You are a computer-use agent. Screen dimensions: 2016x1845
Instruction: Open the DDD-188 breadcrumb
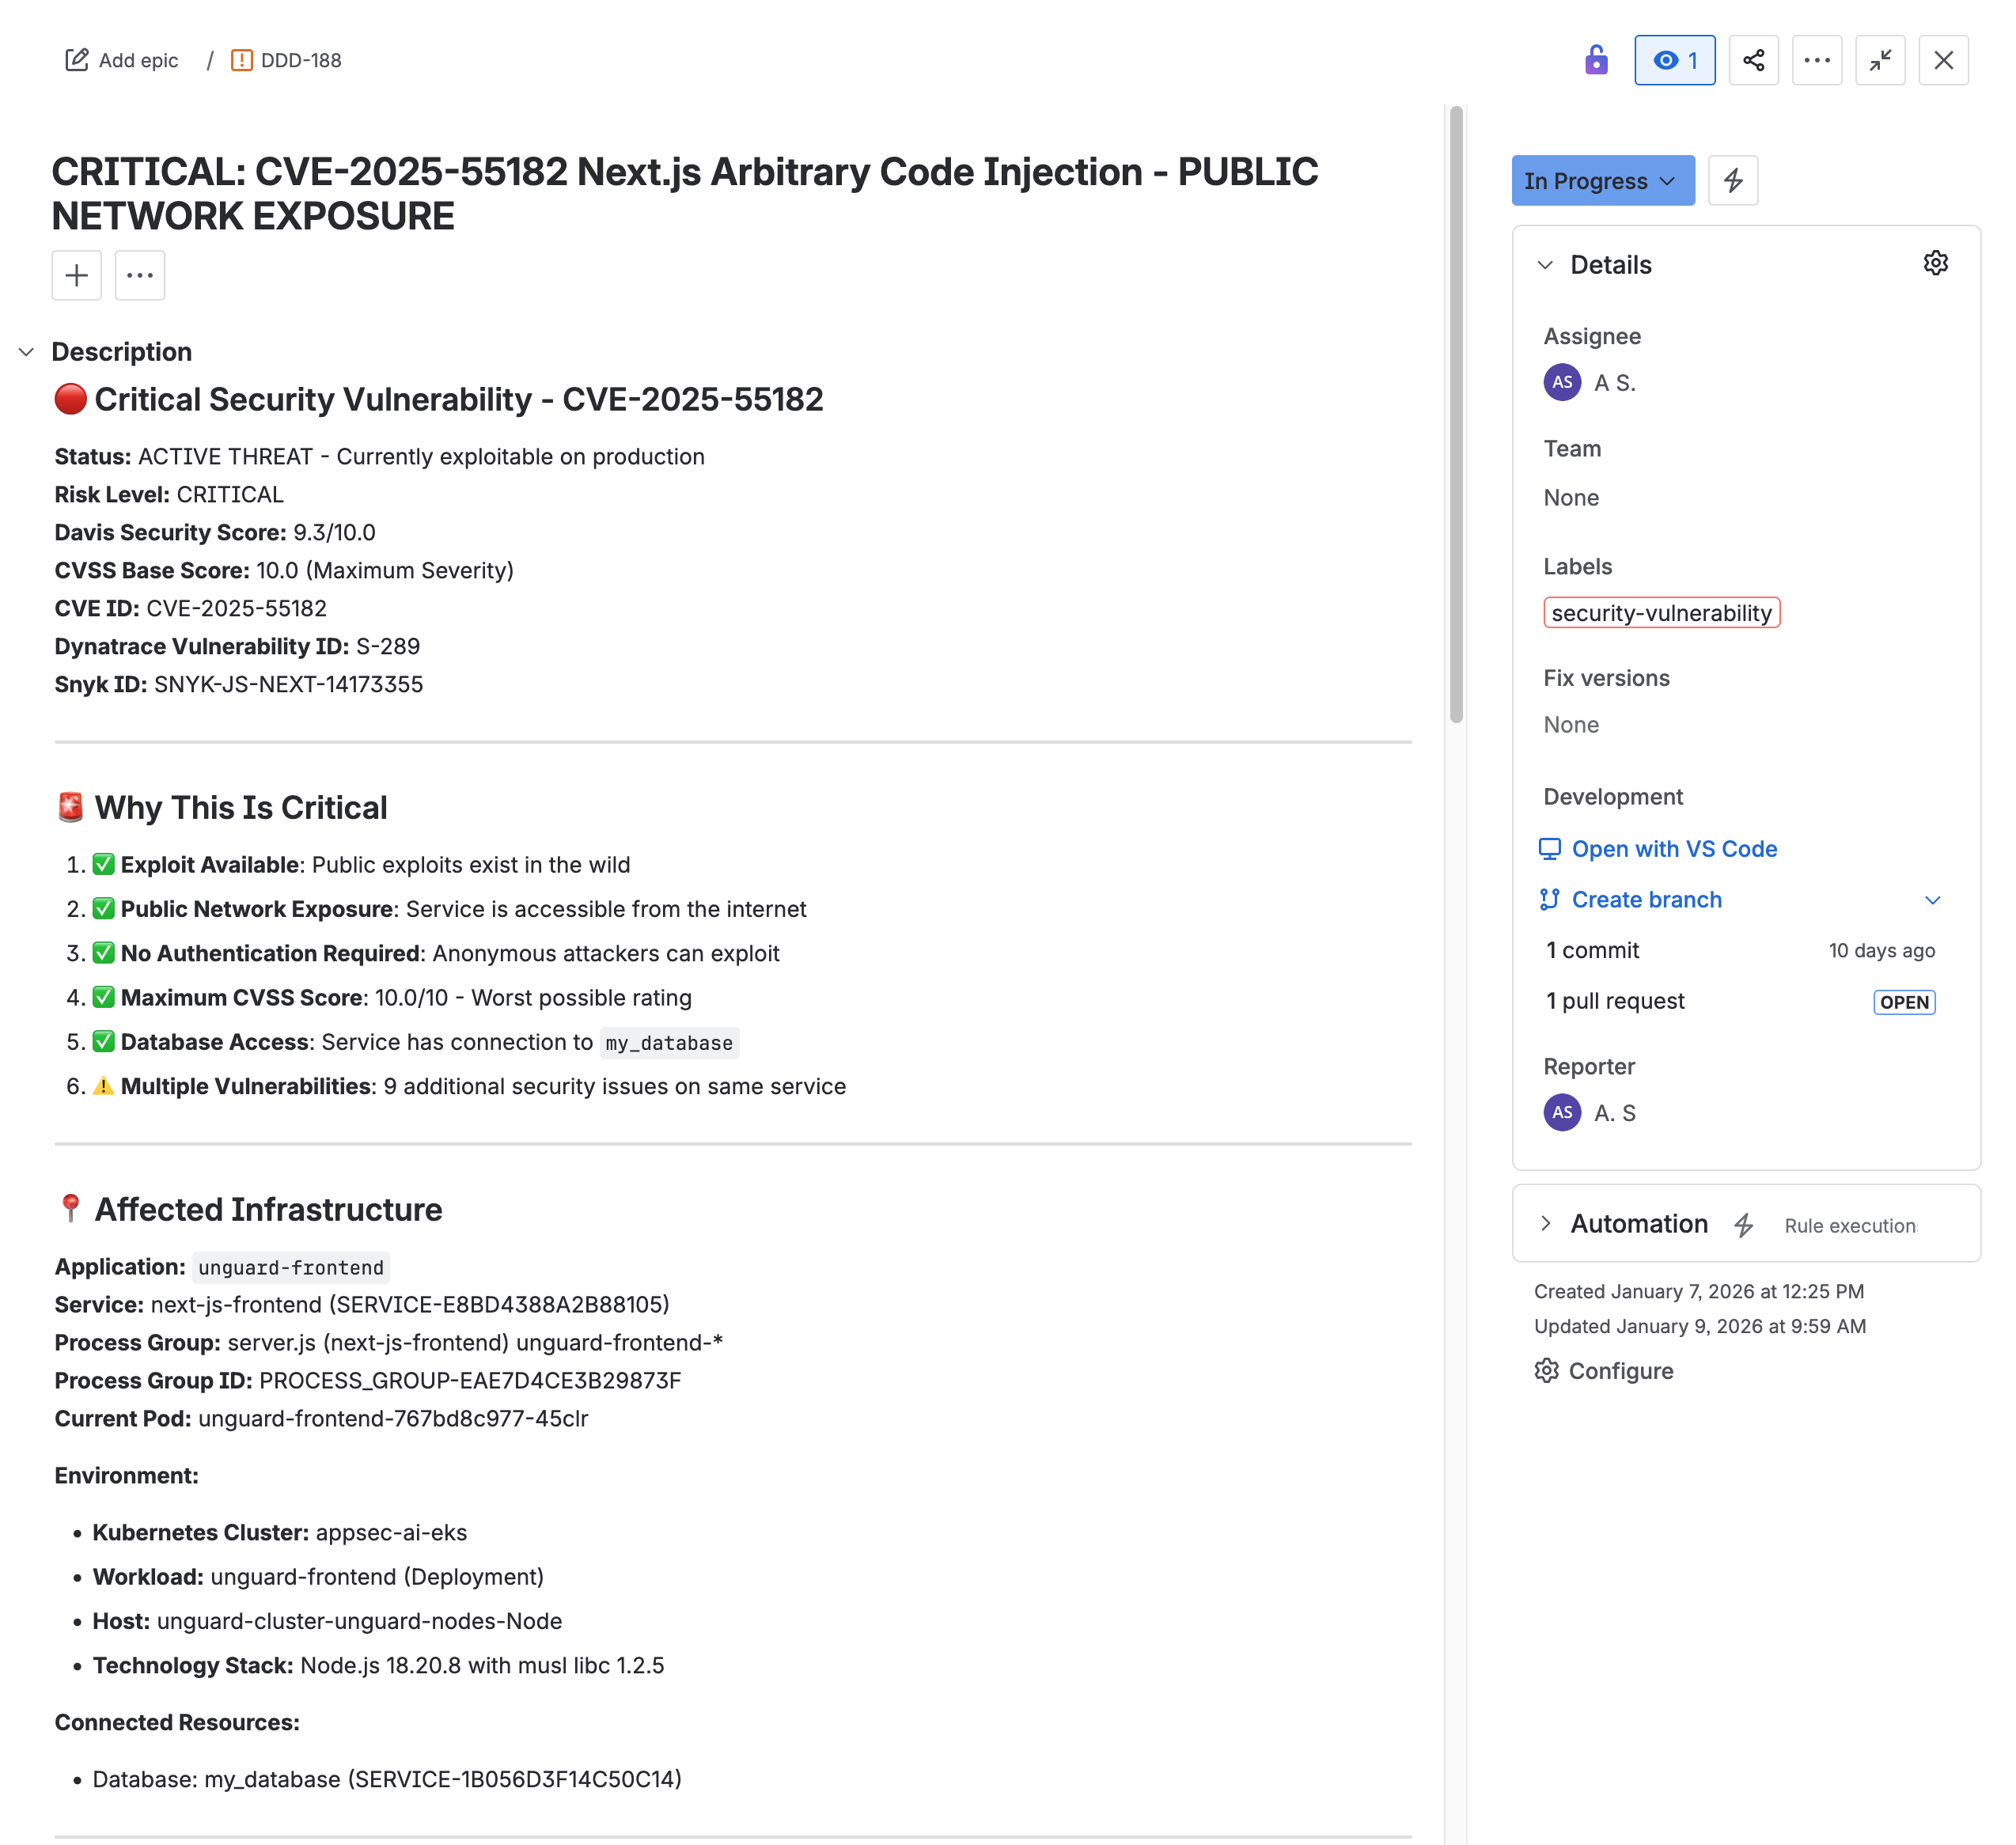click(299, 60)
